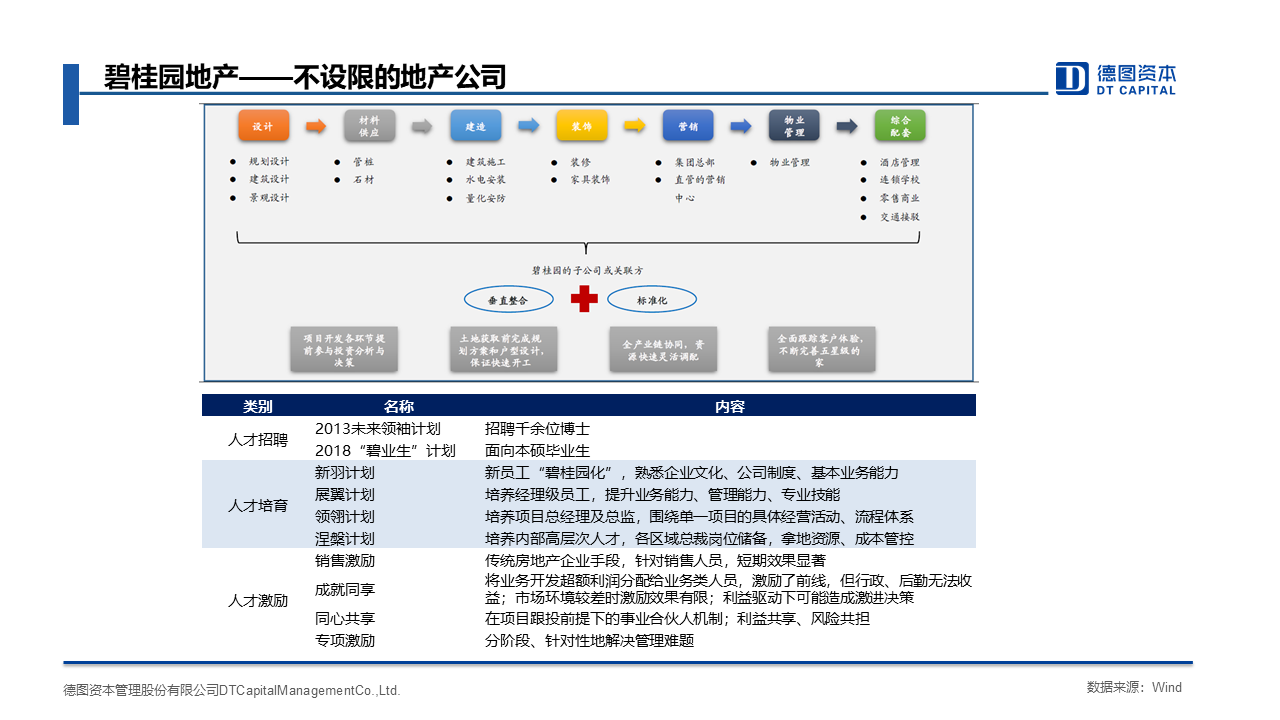
Task: Click the 涅槃计划 cell
Action: (x=345, y=538)
